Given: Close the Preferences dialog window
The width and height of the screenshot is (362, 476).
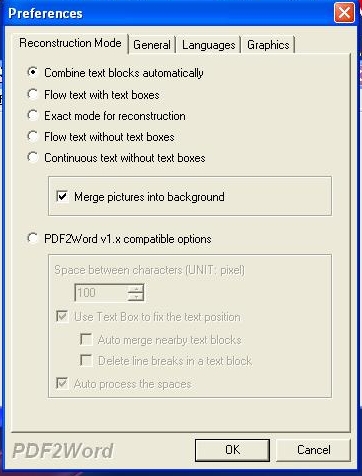Looking at the screenshot, I should click(344, 13).
